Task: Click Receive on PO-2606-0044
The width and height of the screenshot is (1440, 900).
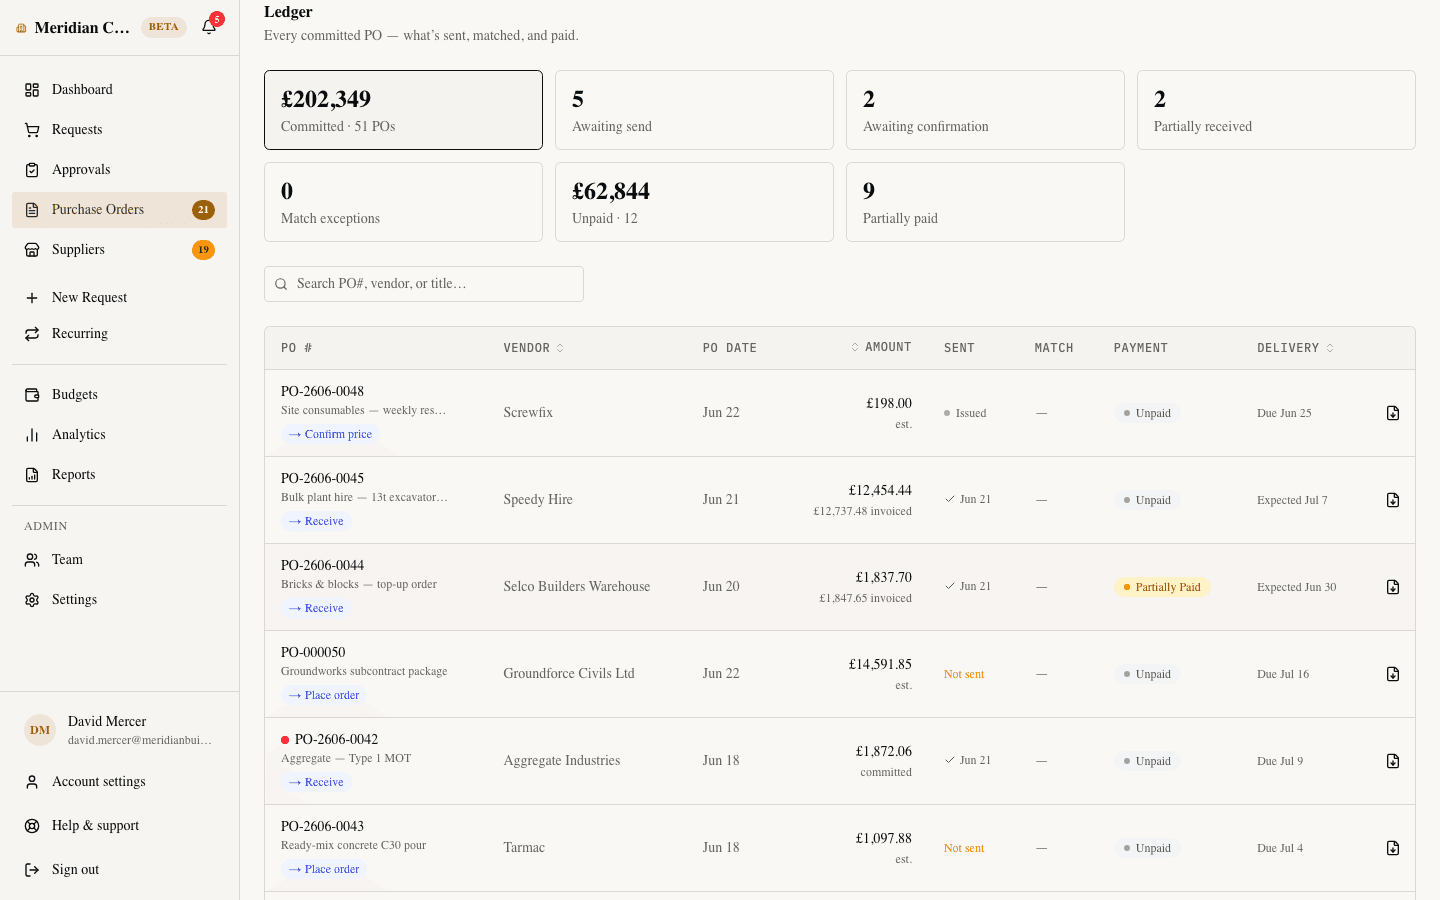Action: tap(316, 608)
